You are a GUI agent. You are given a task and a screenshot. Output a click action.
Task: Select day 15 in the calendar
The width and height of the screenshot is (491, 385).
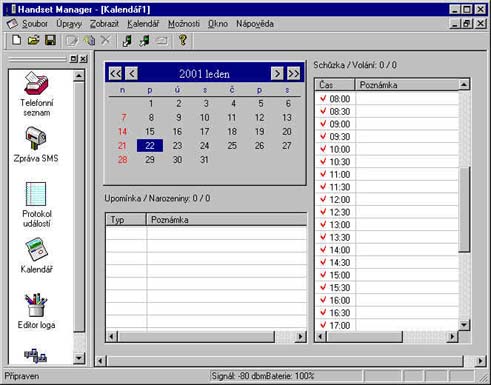[150, 132]
